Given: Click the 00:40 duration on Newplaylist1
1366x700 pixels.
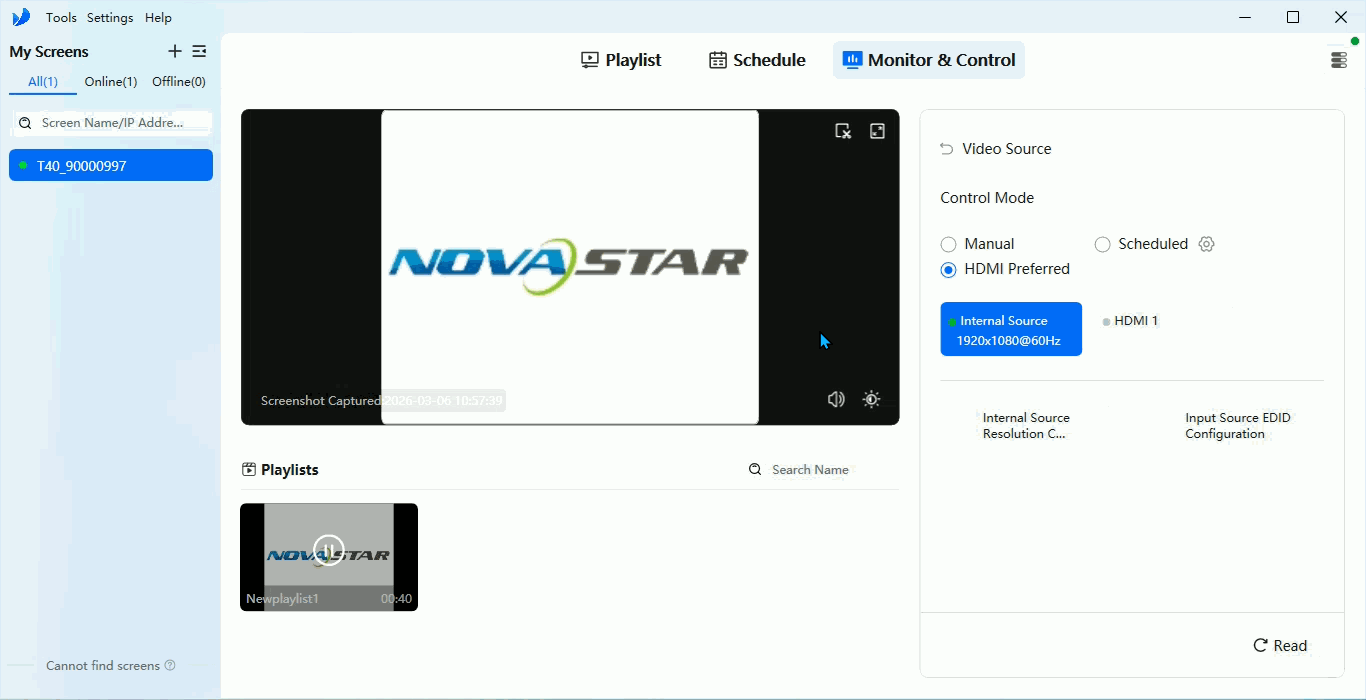Looking at the screenshot, I should tap(396, 599).
